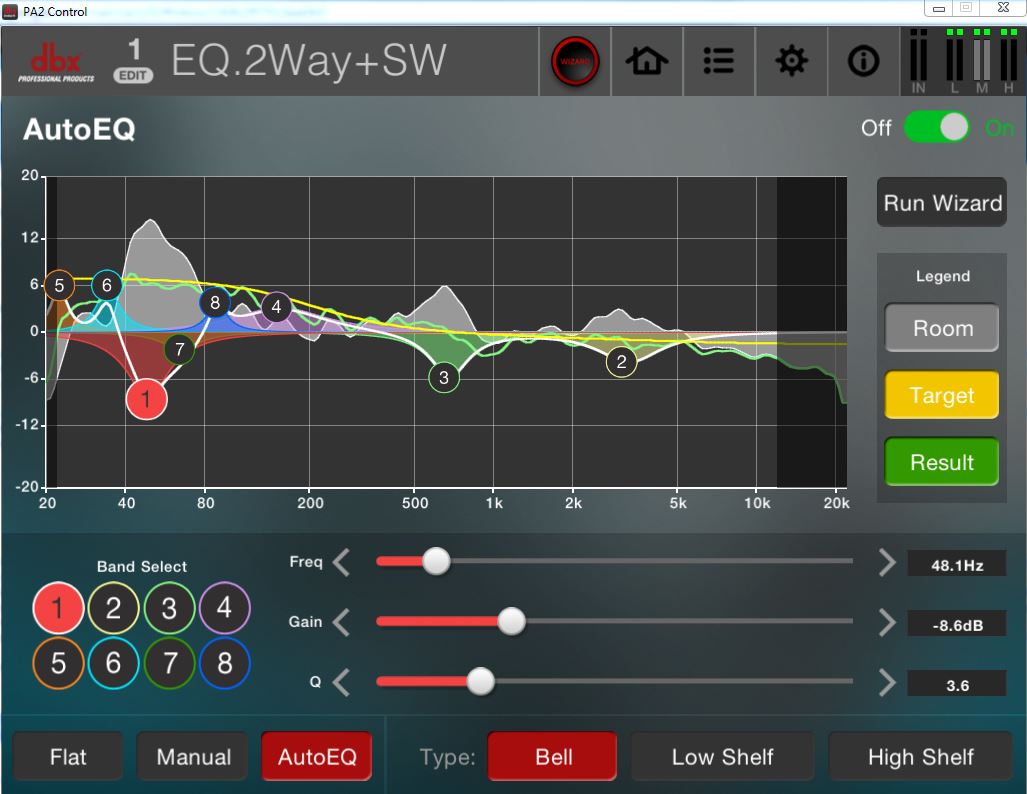Toggle the Result curve legend
This screenshot has height=794, width=1027.
click(942, 462)
